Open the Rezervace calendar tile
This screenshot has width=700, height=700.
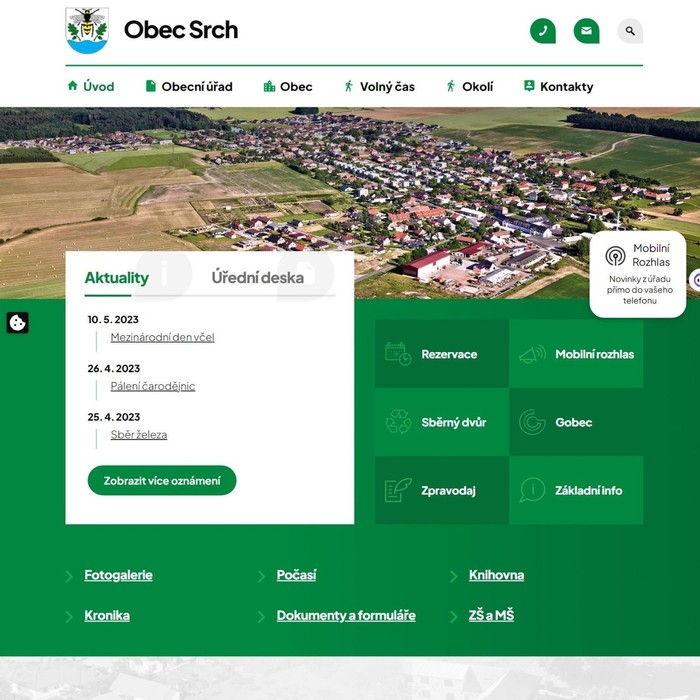tap(442, 354)
